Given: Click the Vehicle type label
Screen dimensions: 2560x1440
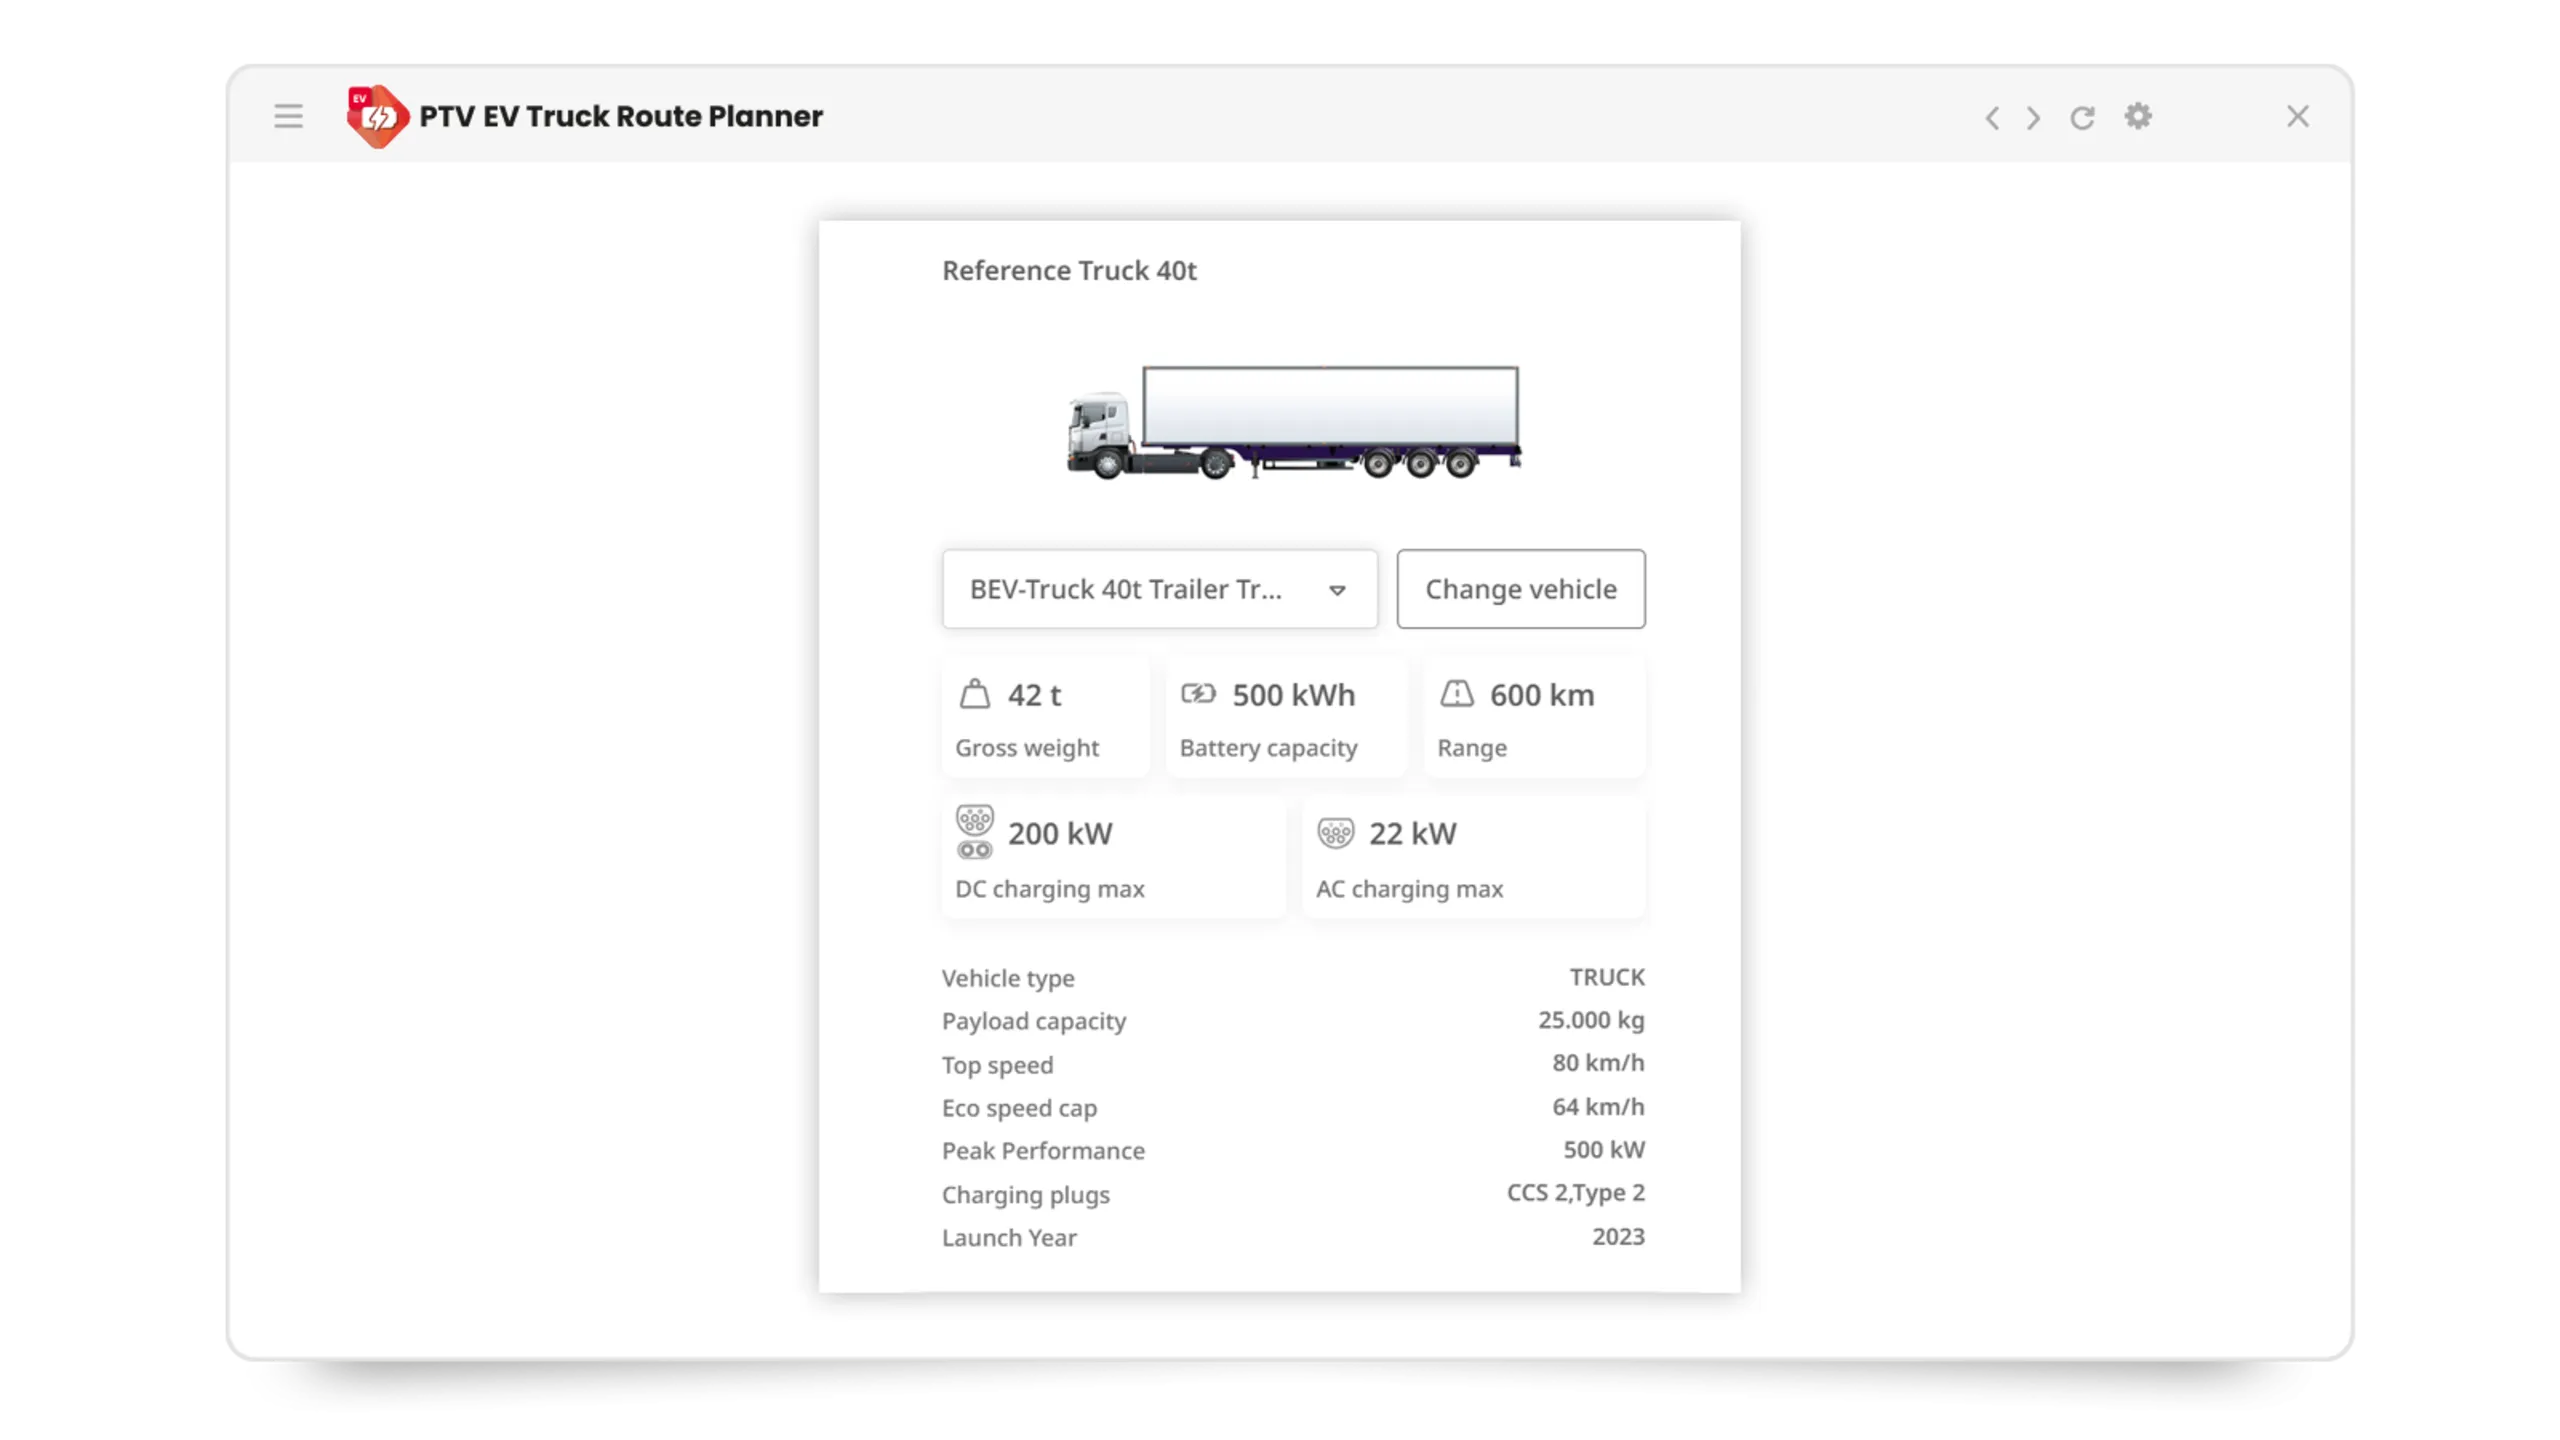Looking at the screenshot, I should coord(1008,978).
